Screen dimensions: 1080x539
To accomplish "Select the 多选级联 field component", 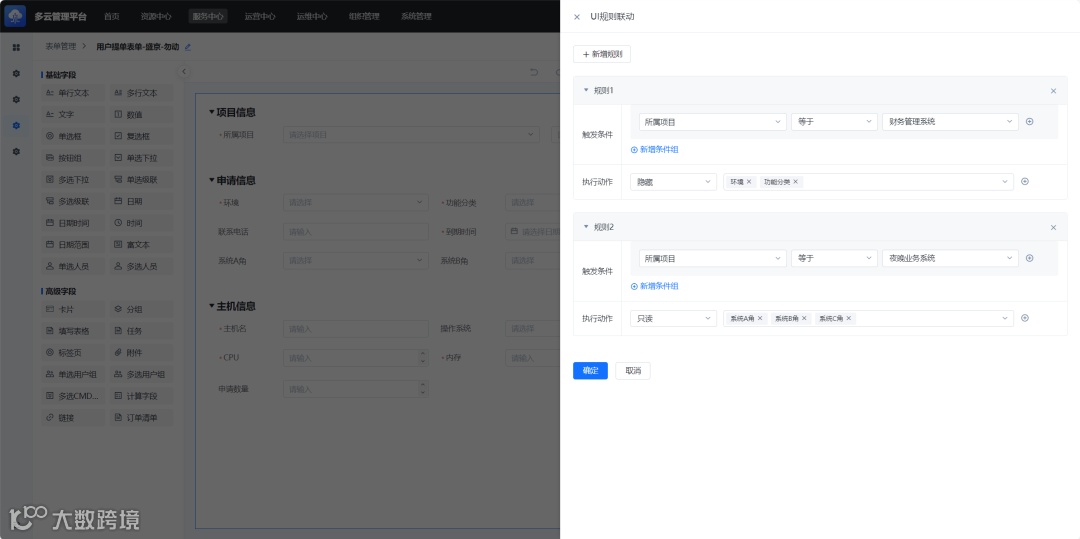I will (x=74, y=202).
